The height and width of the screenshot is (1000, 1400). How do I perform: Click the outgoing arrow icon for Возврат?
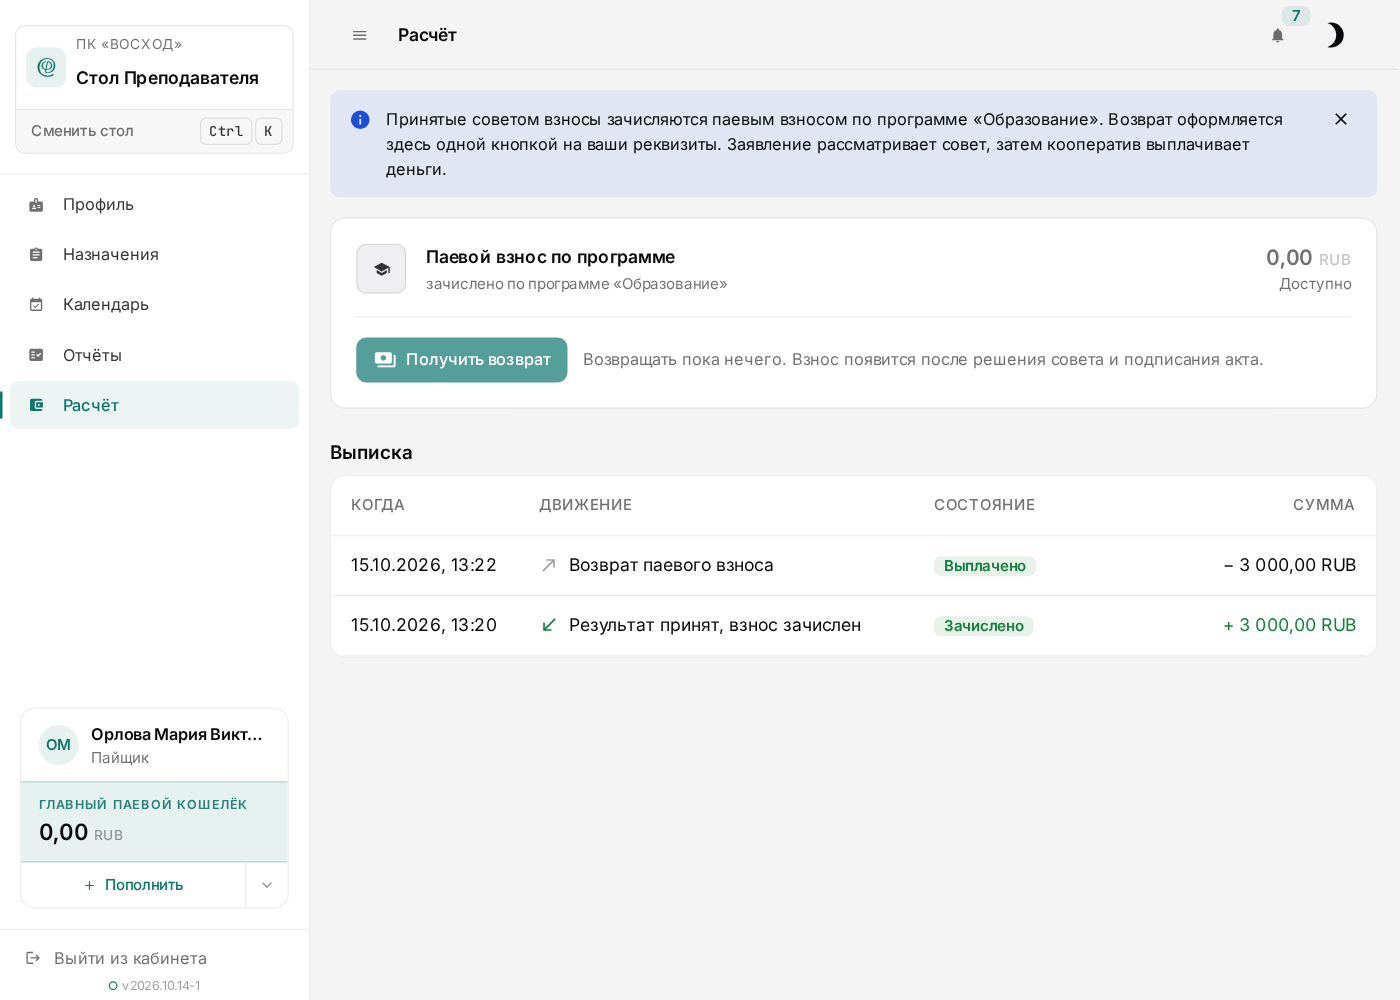point(549,566)
